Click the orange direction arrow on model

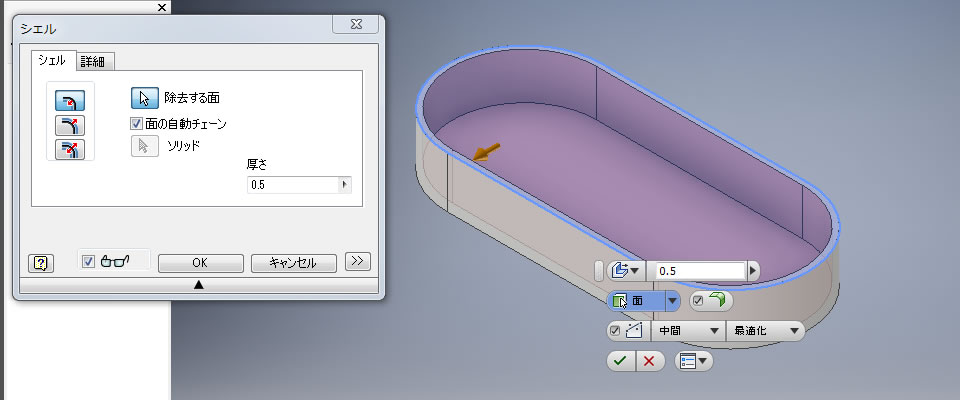[x=487, y=153]
